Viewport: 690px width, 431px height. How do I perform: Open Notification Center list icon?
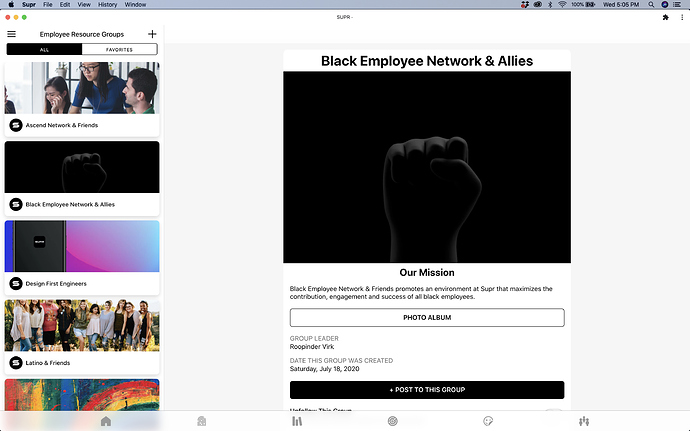tap(677, 4)
